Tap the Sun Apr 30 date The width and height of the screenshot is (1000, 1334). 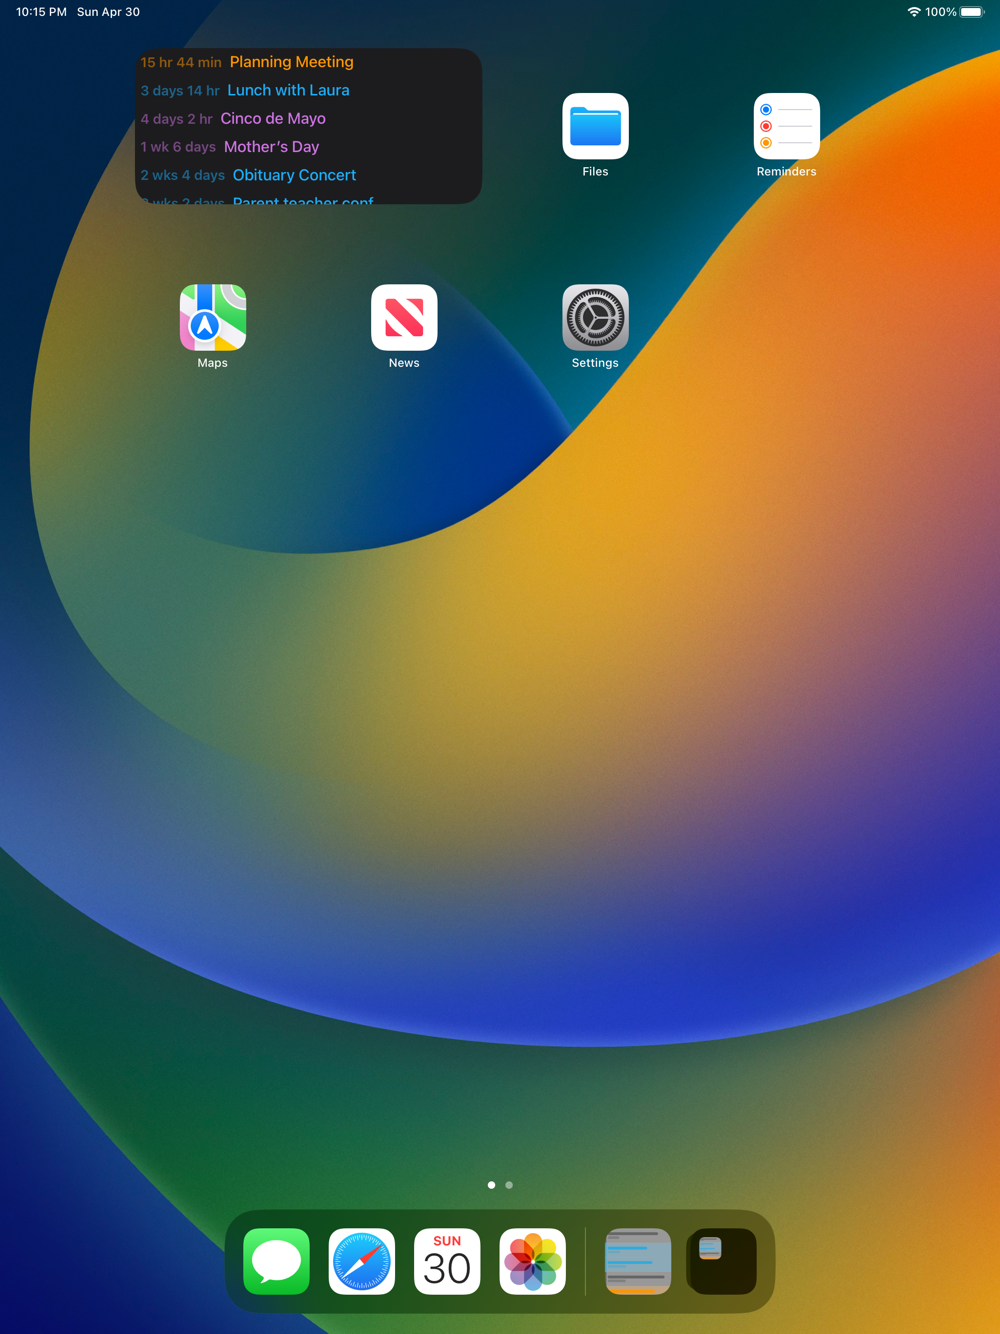pos(108,12)
